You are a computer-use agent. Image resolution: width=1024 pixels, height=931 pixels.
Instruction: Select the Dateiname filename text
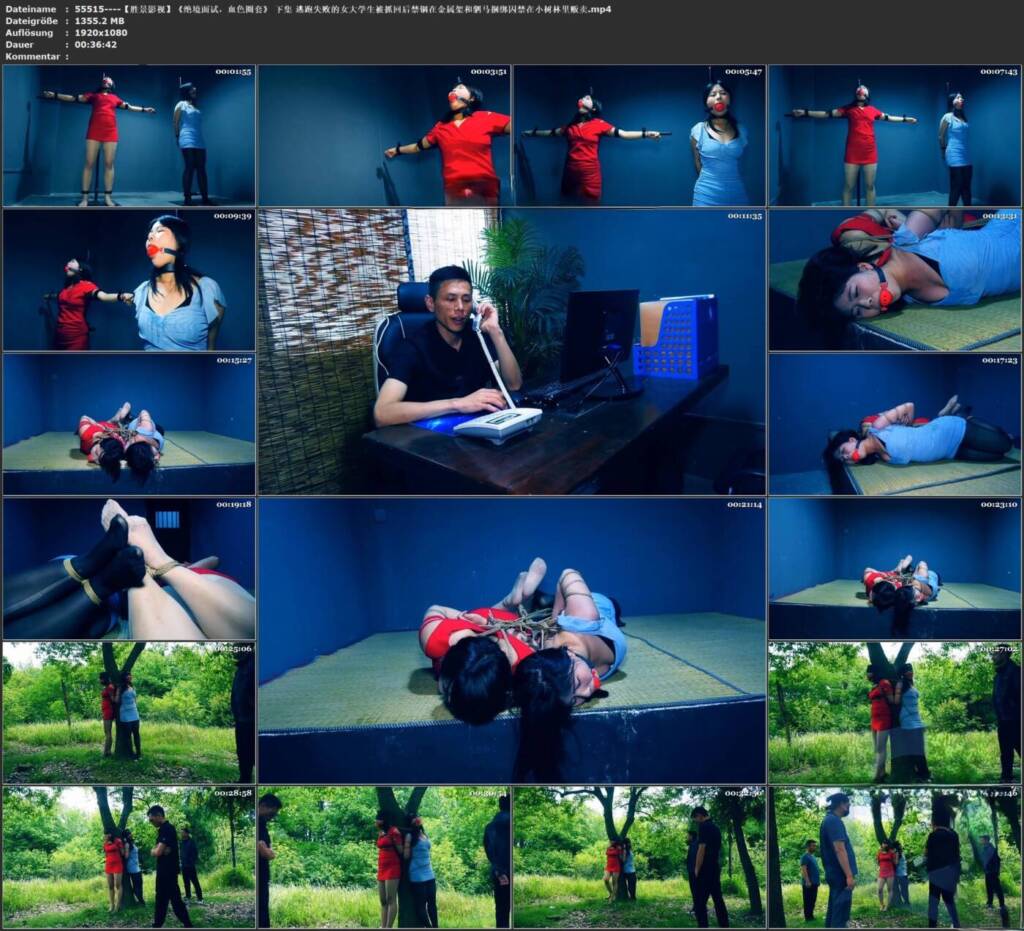coord(343,9)
